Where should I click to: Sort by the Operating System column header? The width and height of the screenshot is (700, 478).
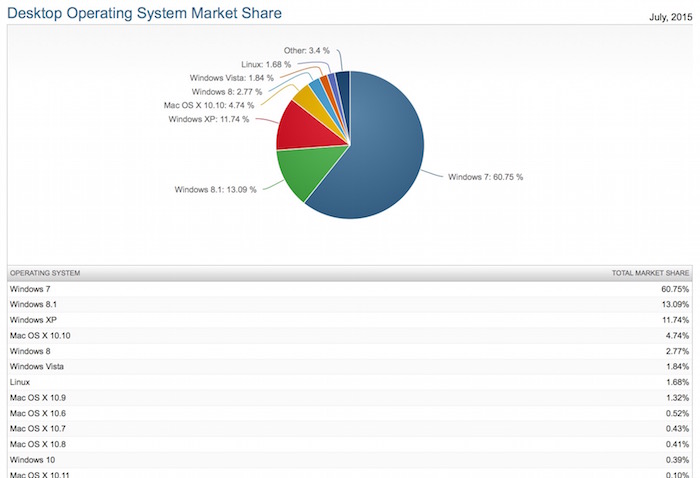coord(45,272)
